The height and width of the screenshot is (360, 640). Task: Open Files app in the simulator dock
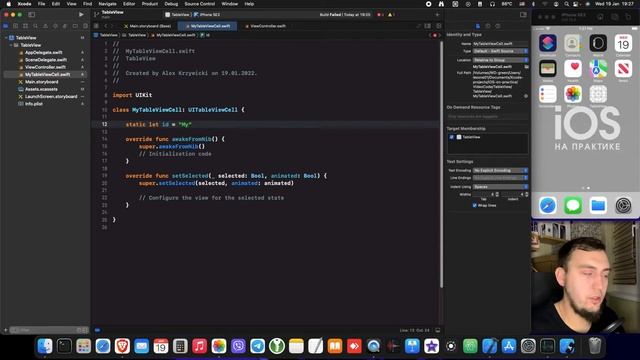click(598, 206)
